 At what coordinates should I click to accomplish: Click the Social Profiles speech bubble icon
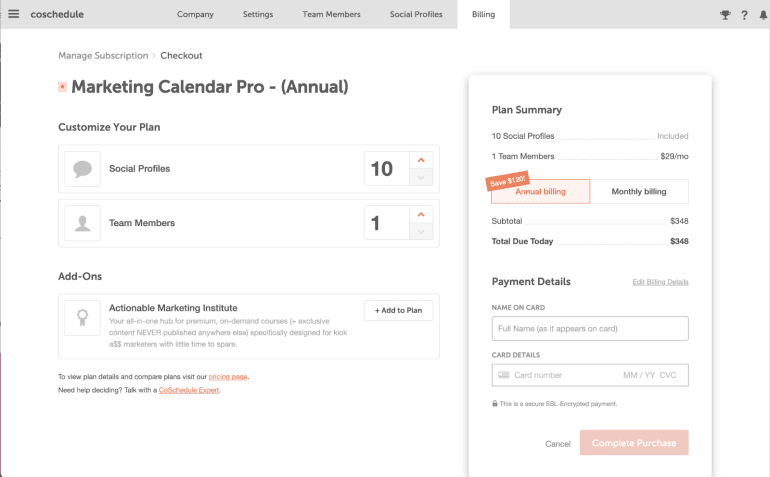[82, 169]
